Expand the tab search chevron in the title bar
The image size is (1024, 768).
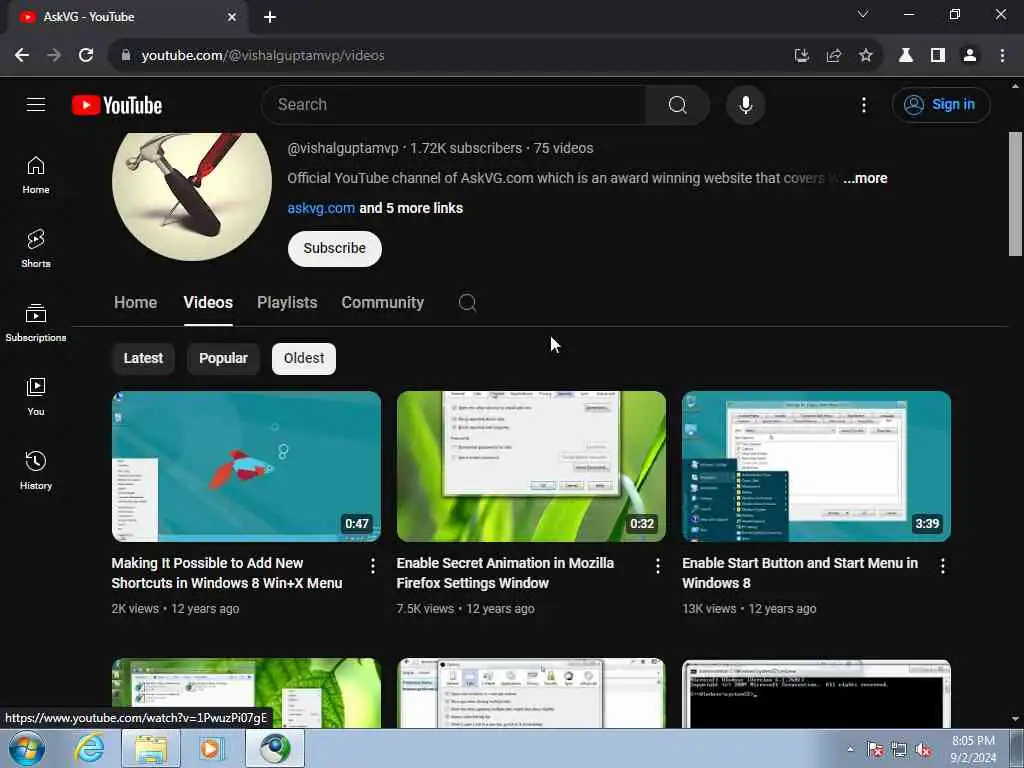tap(863, 14)
